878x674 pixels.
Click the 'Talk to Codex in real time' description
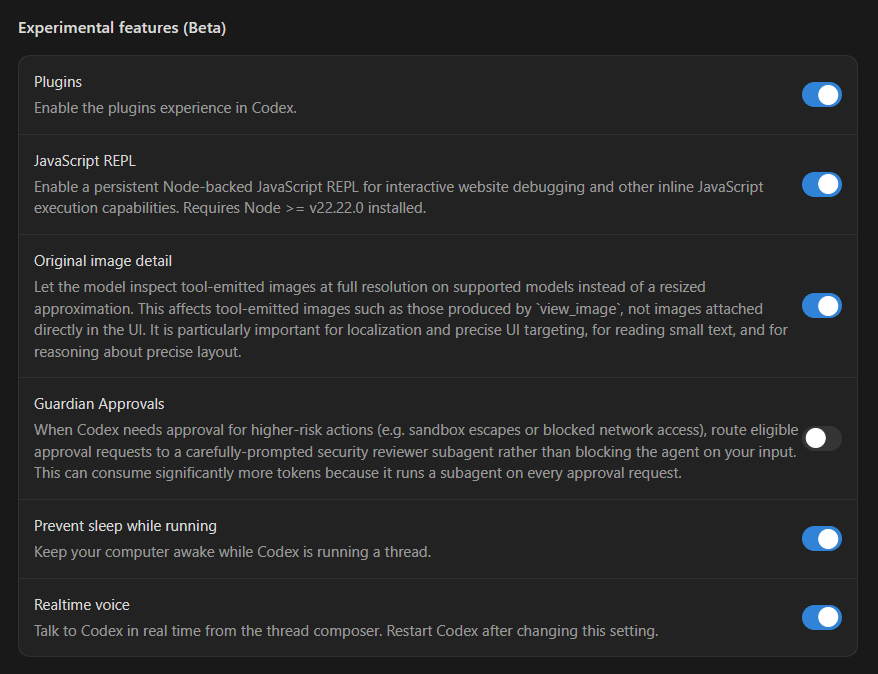click(x=346, y=631)
